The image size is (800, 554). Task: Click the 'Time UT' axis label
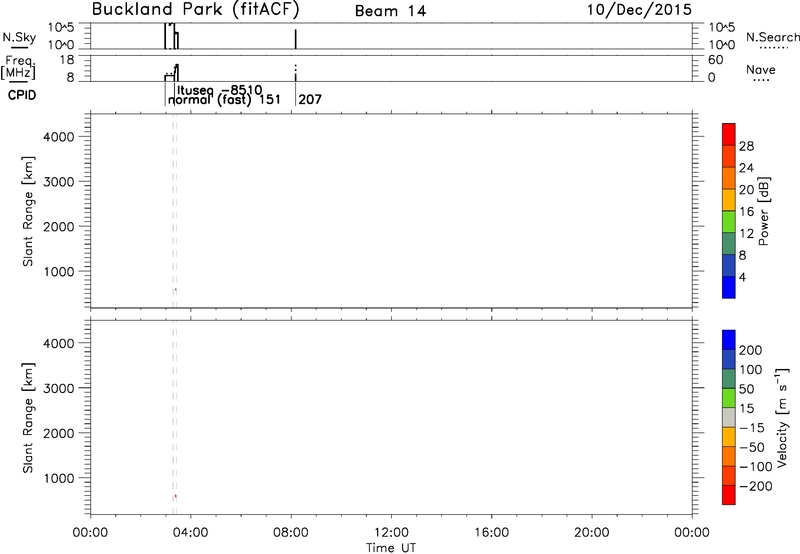[x=391, y=548]
